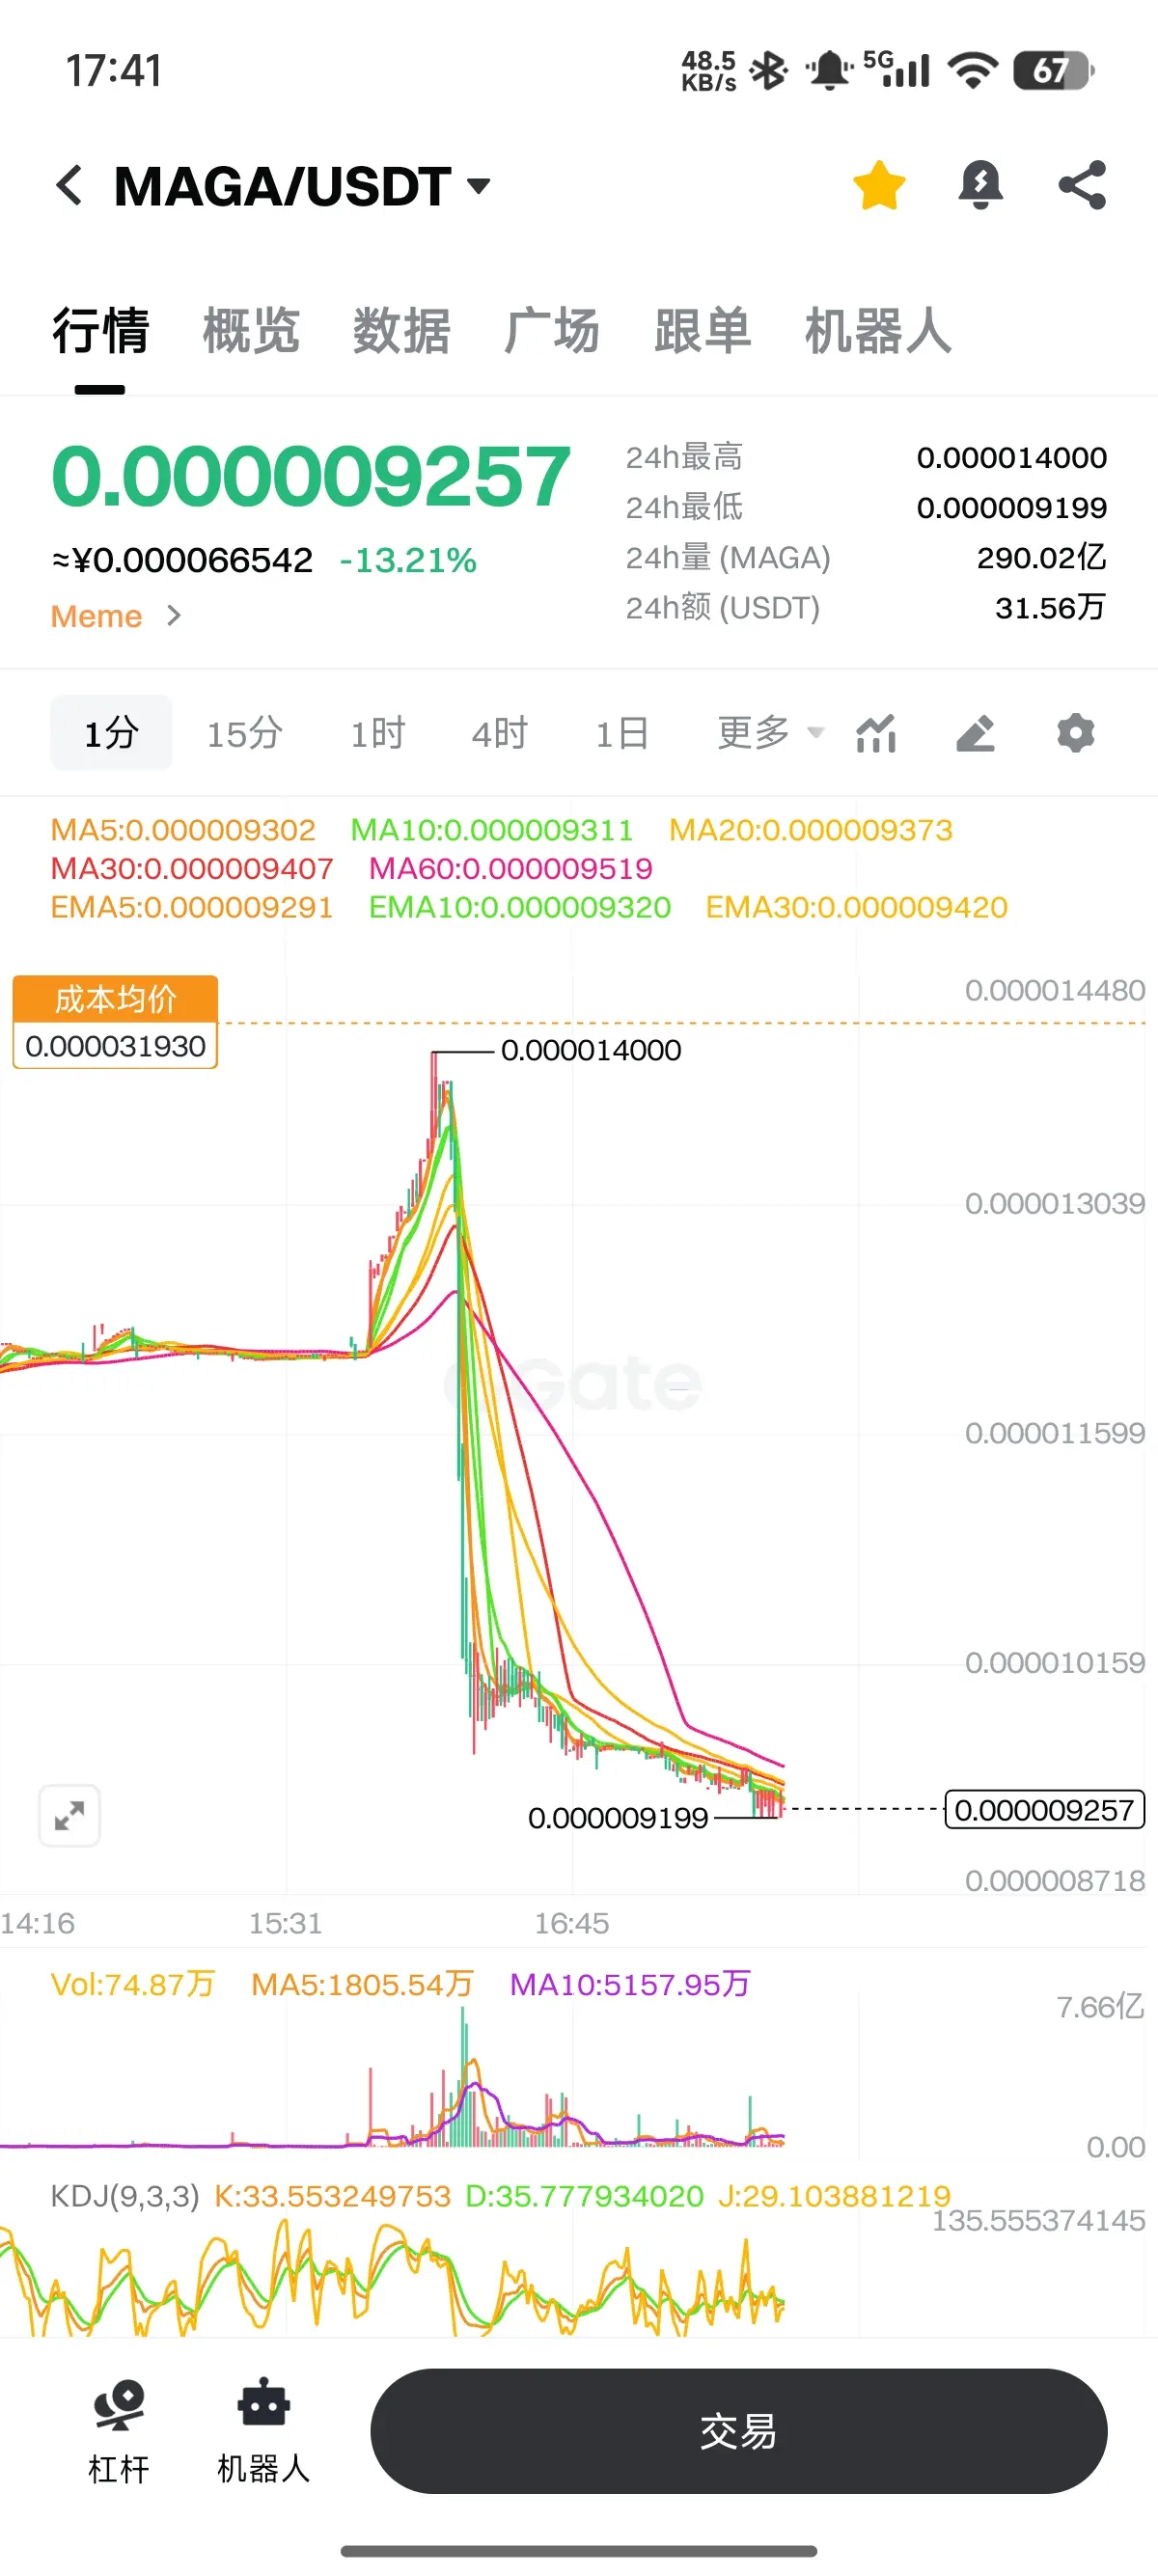Select the 1分 timeframe

[x=111, y=733]
